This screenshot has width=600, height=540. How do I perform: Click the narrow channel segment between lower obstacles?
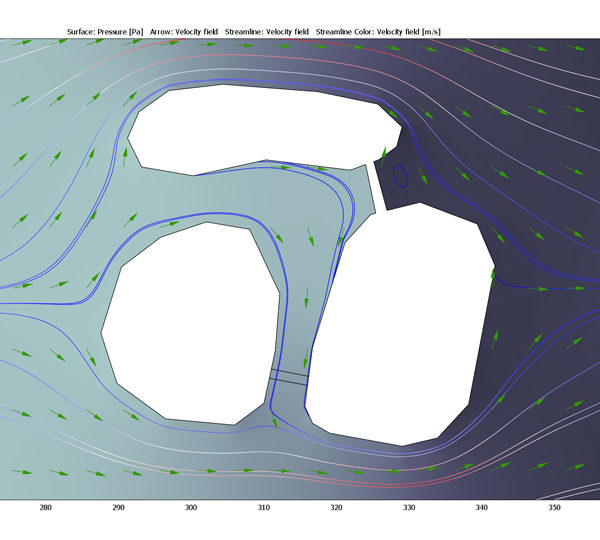[289, 377]
